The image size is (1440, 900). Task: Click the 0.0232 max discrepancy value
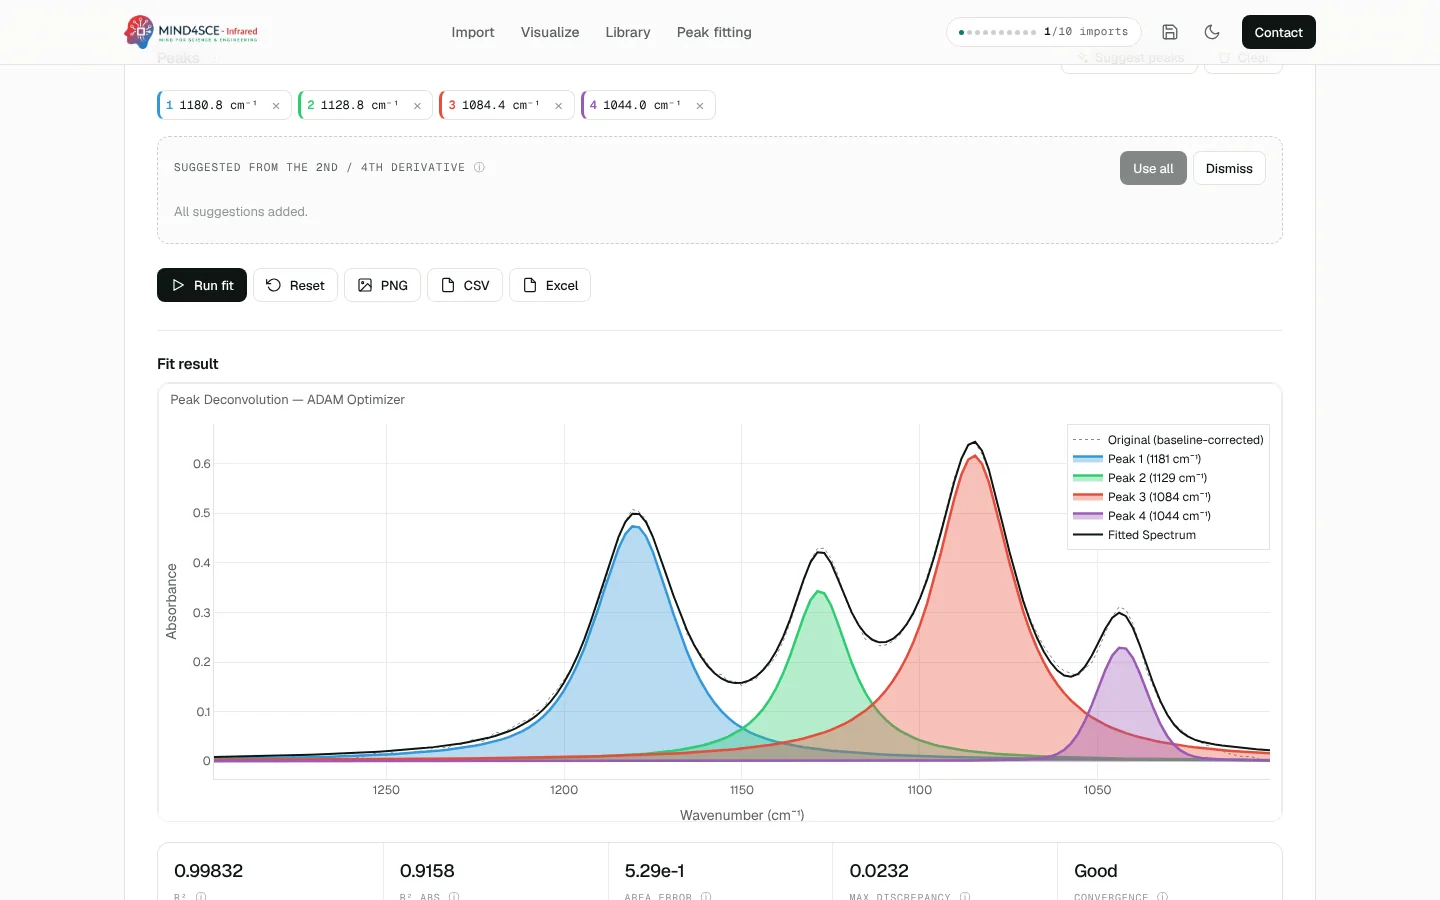pos(879,871)
